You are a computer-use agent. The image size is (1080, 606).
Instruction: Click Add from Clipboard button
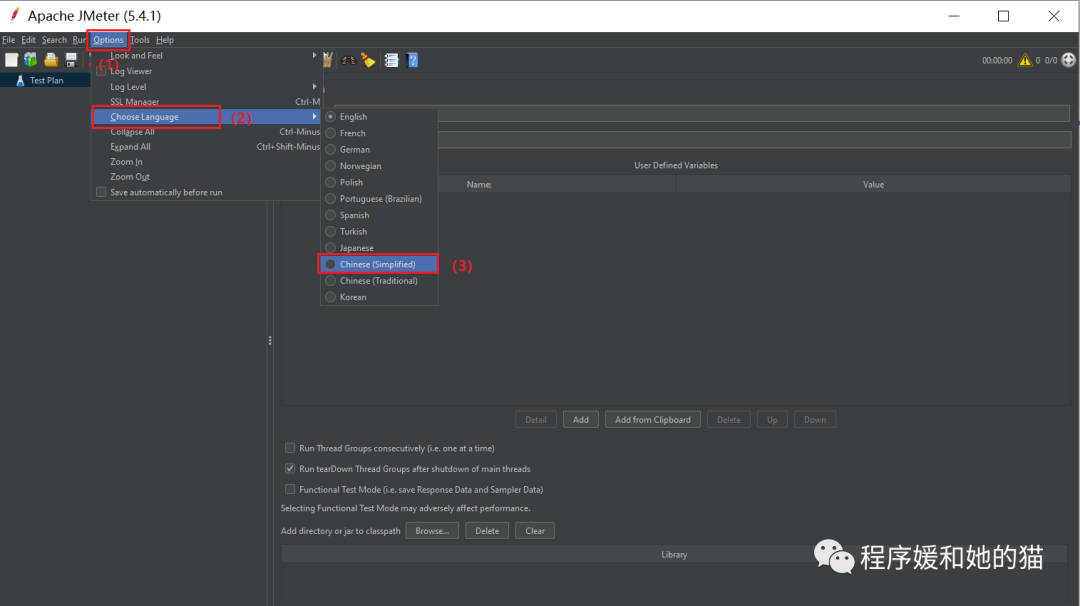pos(652,419)
